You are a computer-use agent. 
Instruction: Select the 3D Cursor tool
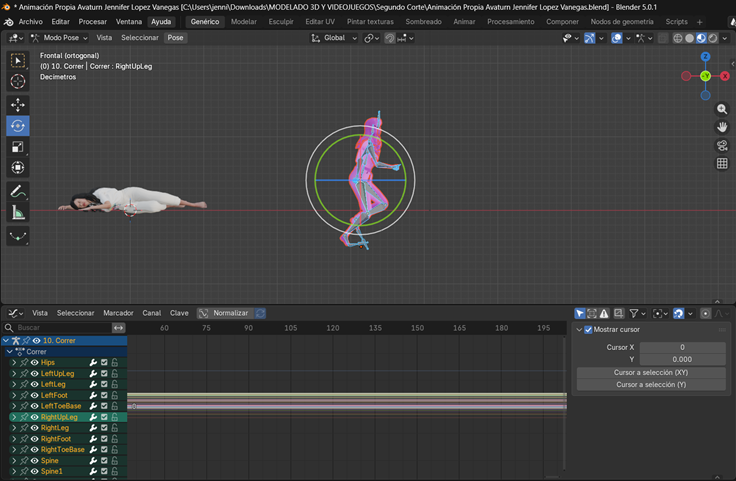[18, 81]
